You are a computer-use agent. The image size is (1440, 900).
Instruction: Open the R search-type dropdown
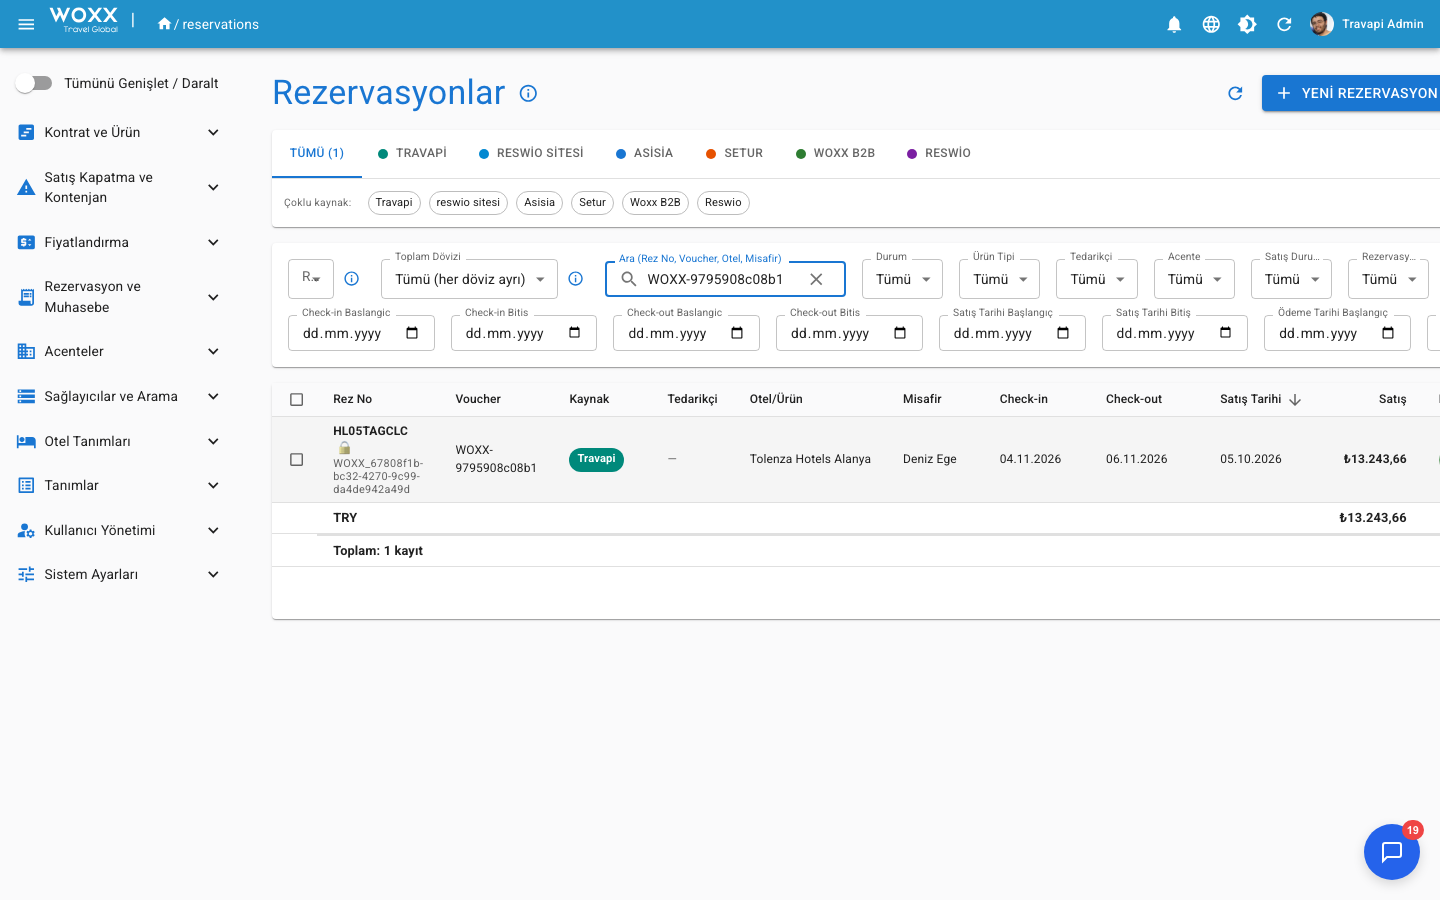click(311, 279)
